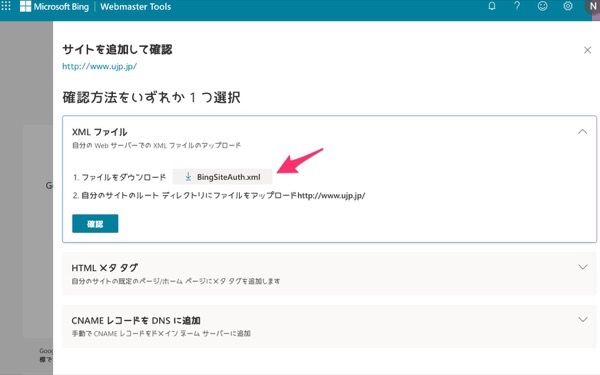Click the download arrow icon beside BingSiteAuth.xml
This screenshot has height=375, width=600.
tap(188, 177)
